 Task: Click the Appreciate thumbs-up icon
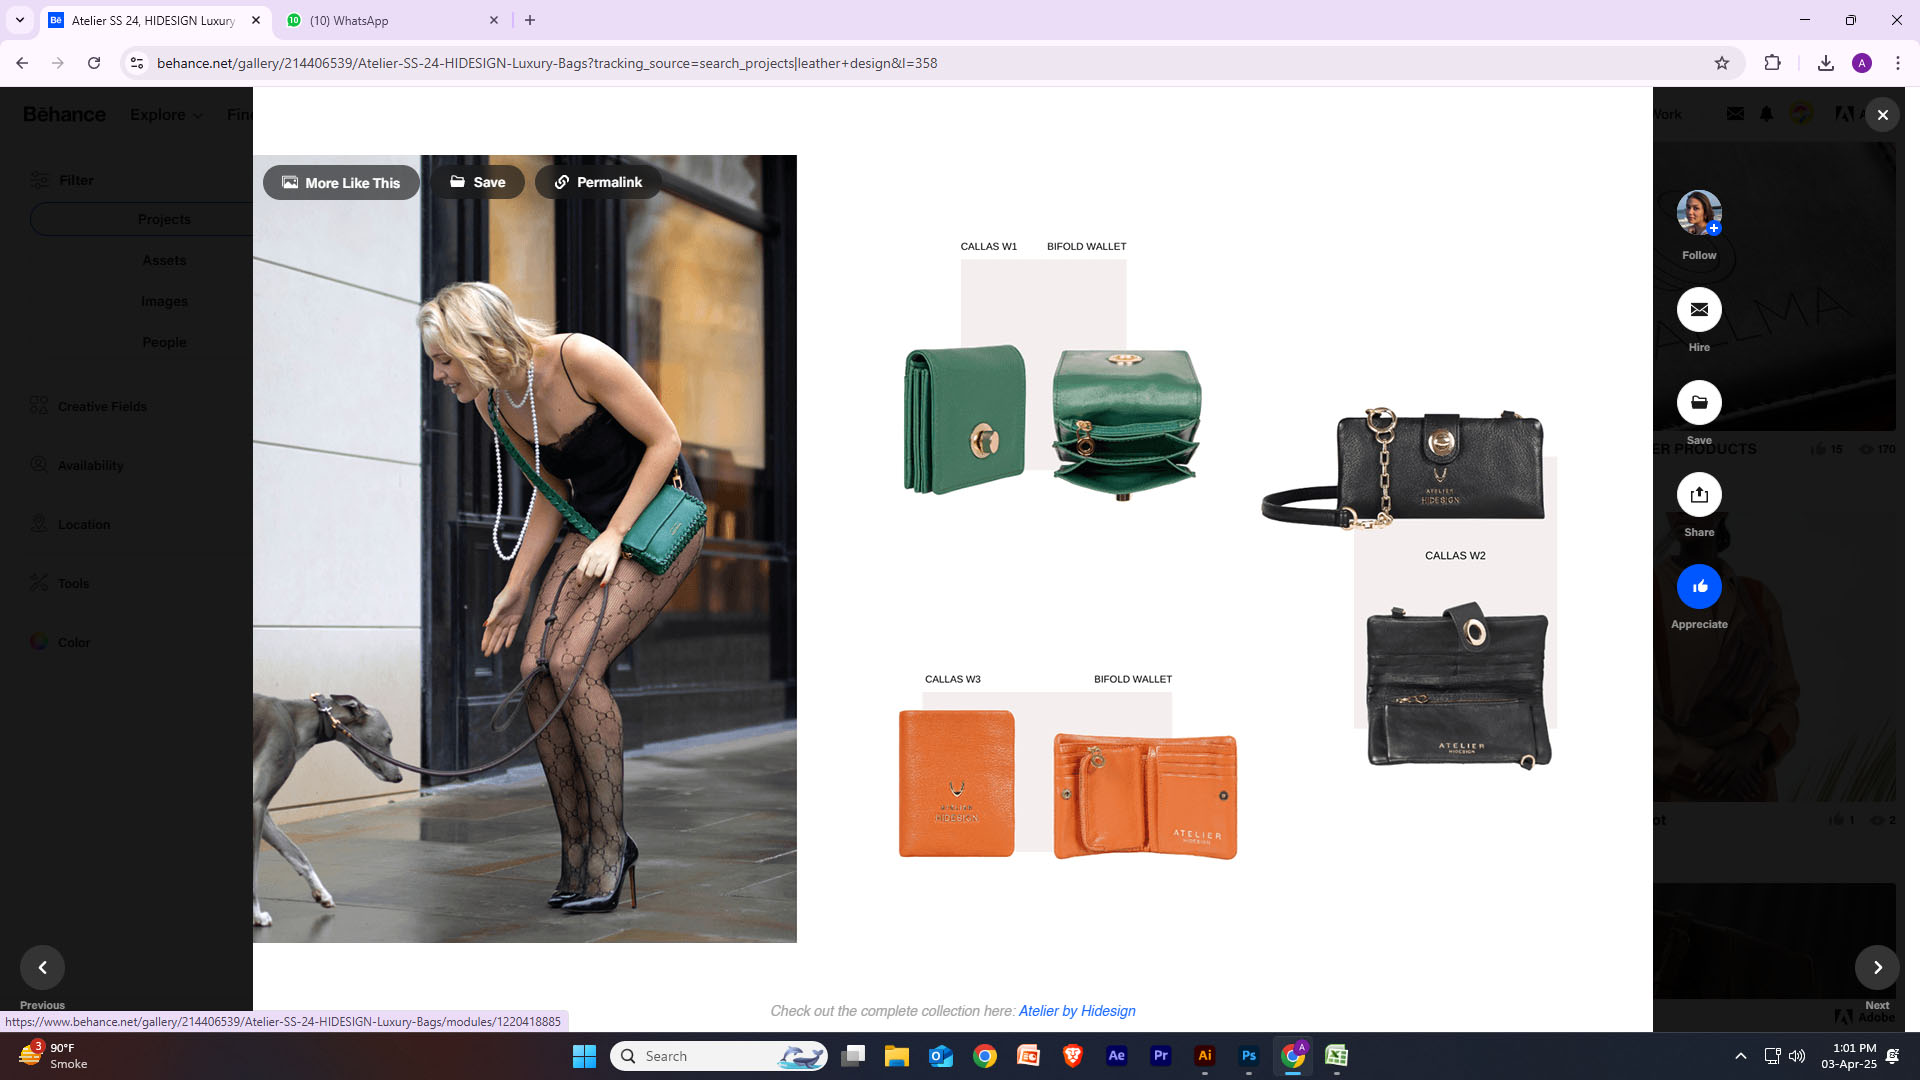pyautogui.click(x=1699, y=587)
